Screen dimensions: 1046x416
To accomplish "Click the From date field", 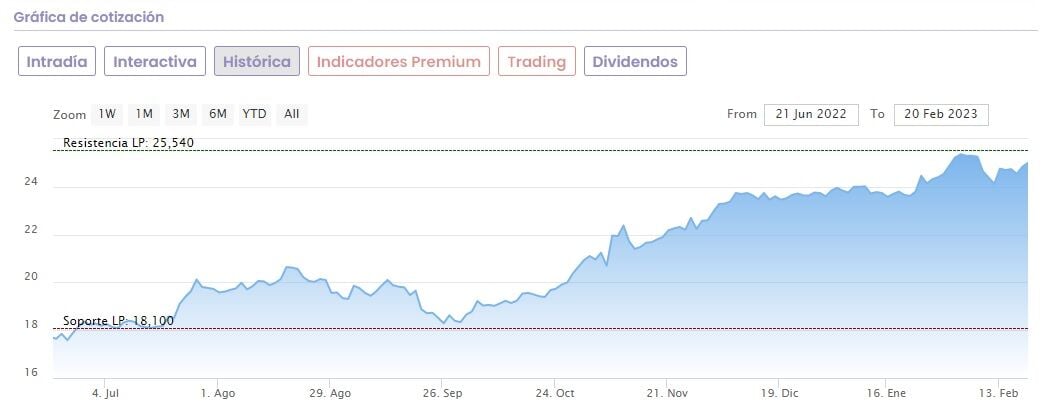I will coord(811,114).
